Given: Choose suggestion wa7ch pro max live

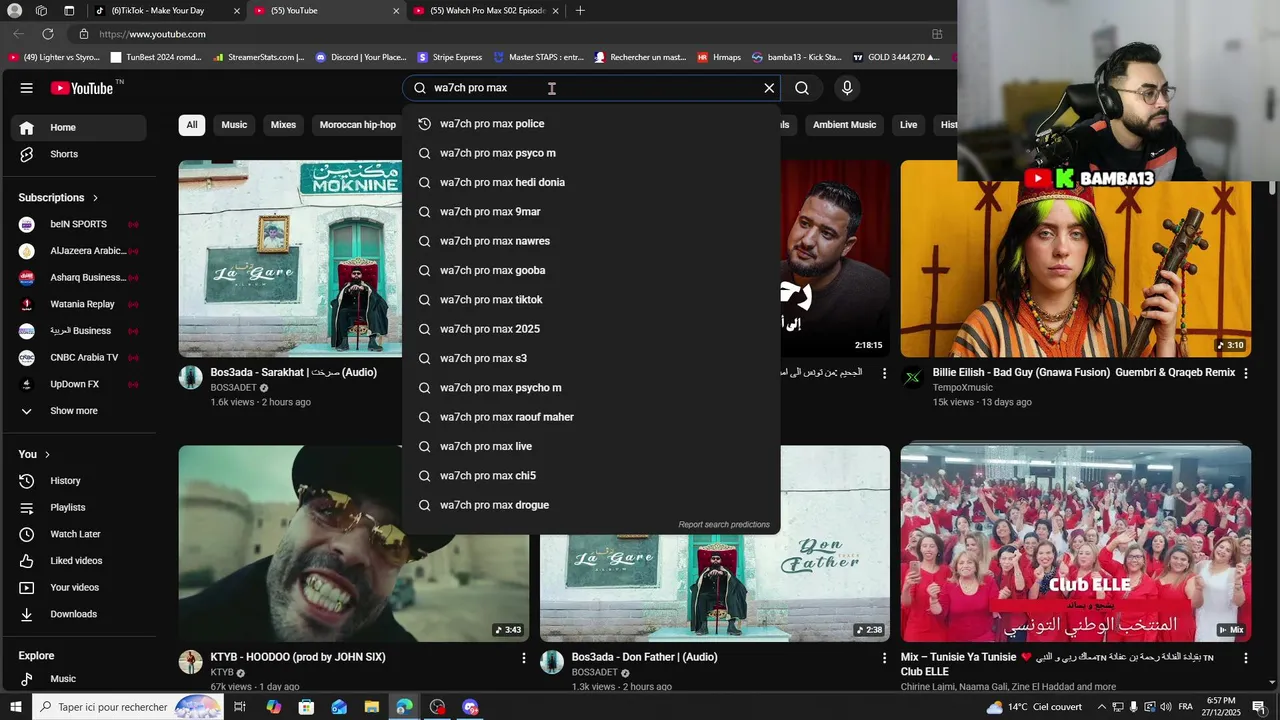Looking at the screenshot, I should pos(591,446).
